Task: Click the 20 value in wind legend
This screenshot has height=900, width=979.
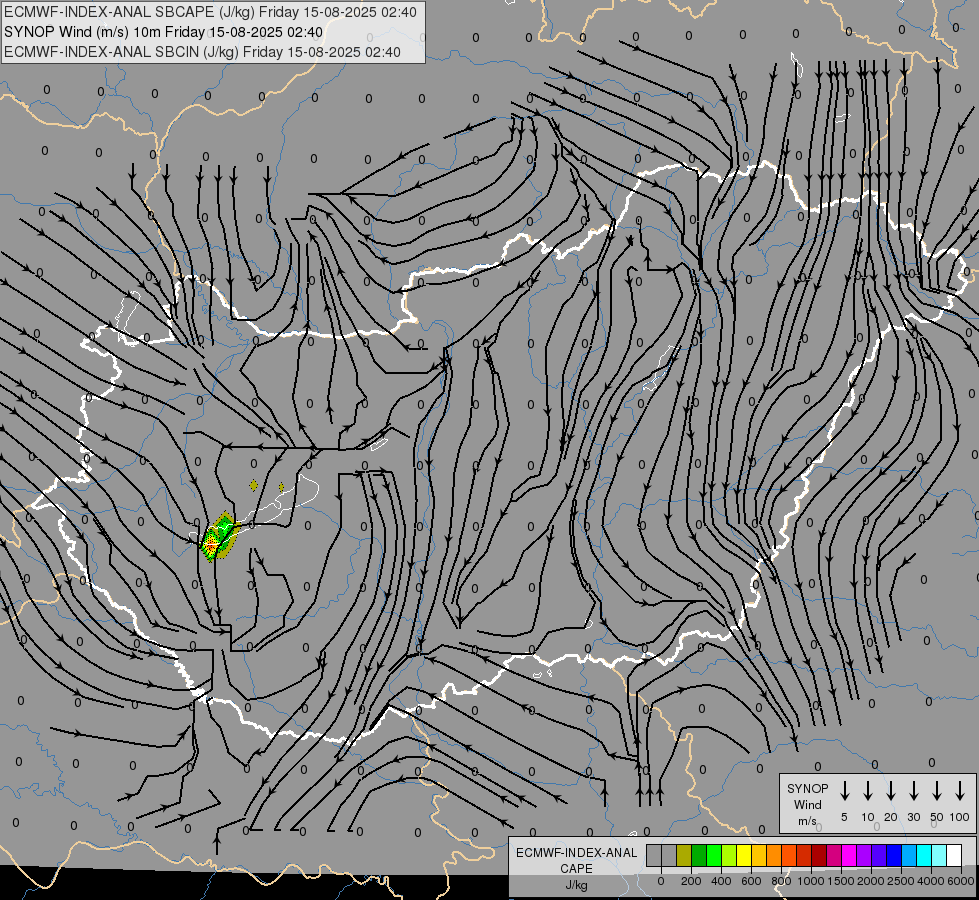Action: pyautogui.click(x=890, y=817)
